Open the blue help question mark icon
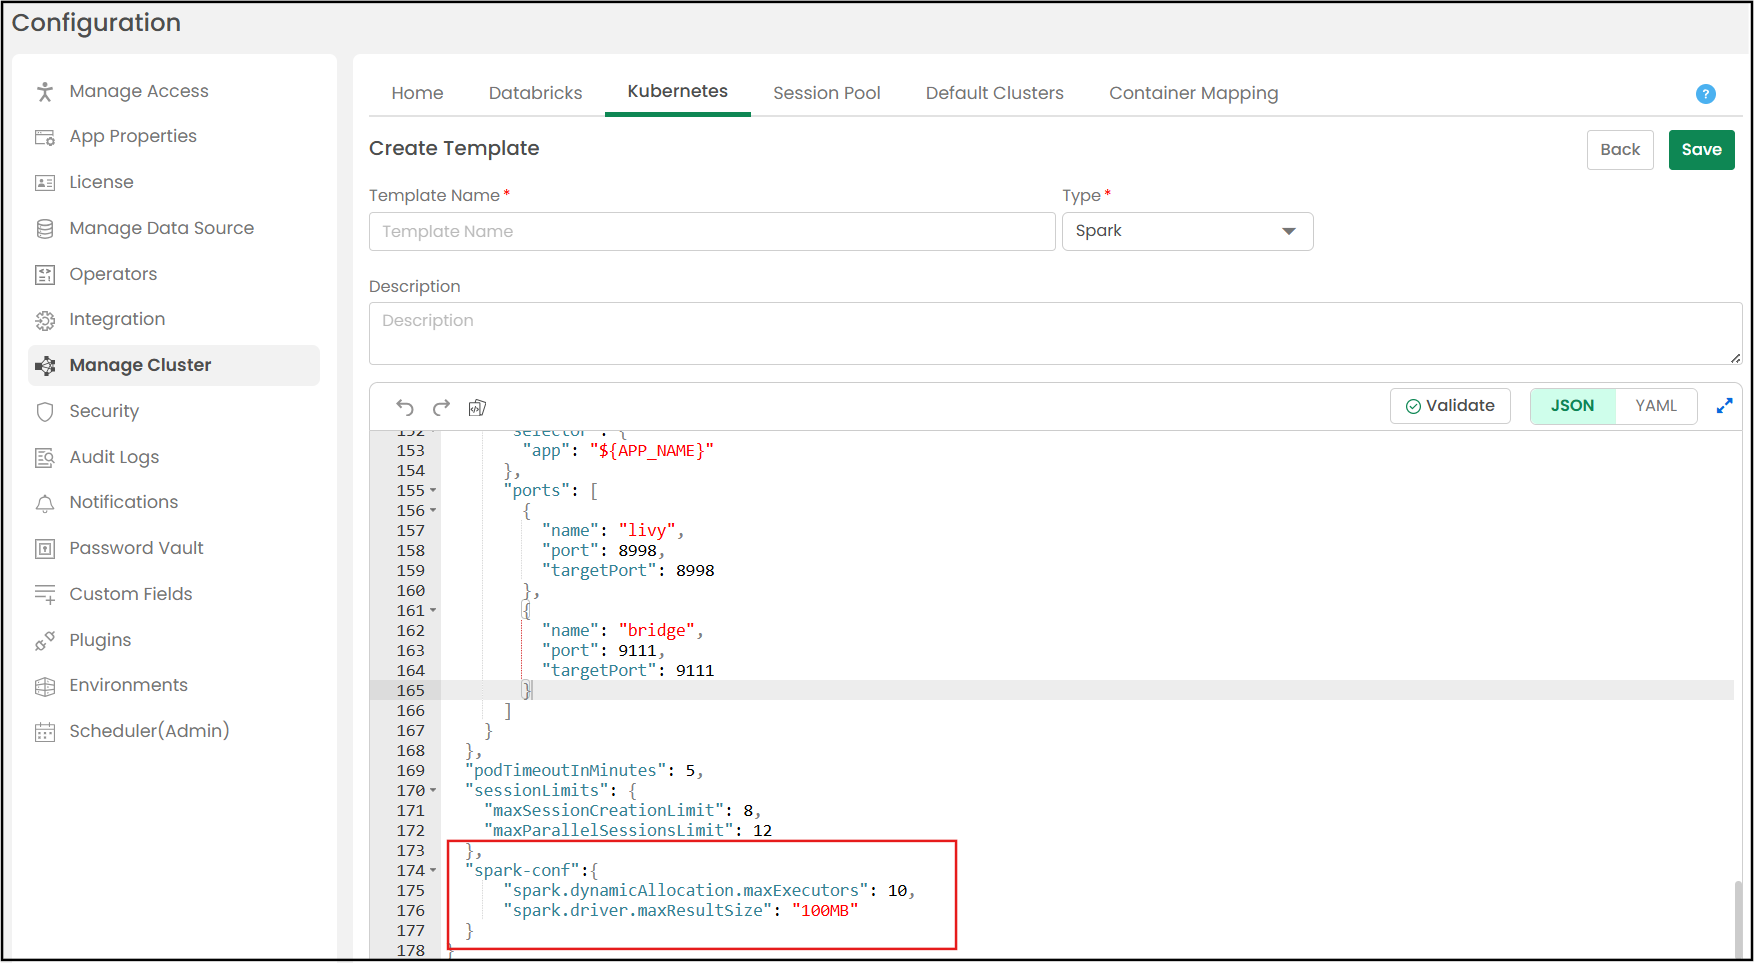1754x963 pixels. point(1705,94)
